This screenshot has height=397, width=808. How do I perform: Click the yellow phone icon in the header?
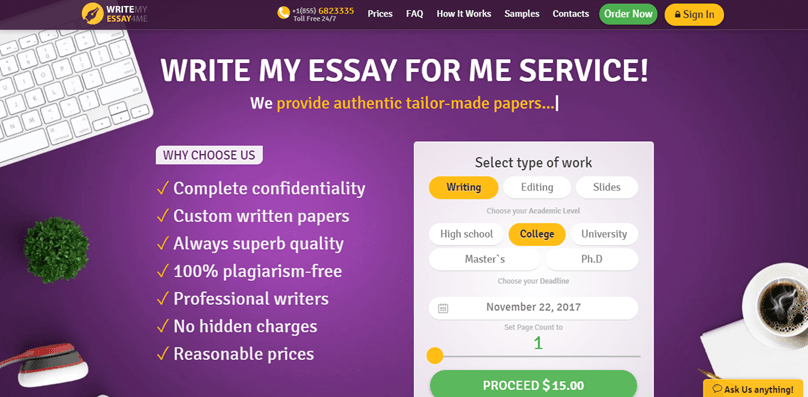283,13
